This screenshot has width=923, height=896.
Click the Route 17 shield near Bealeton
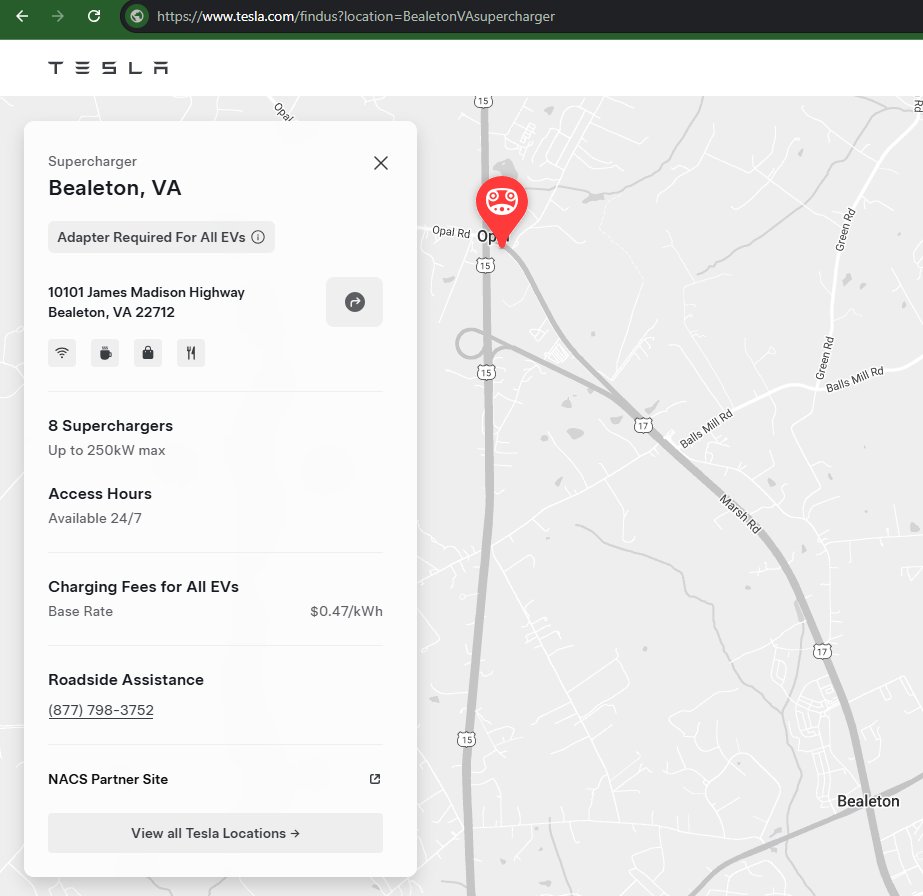(822, 651)
